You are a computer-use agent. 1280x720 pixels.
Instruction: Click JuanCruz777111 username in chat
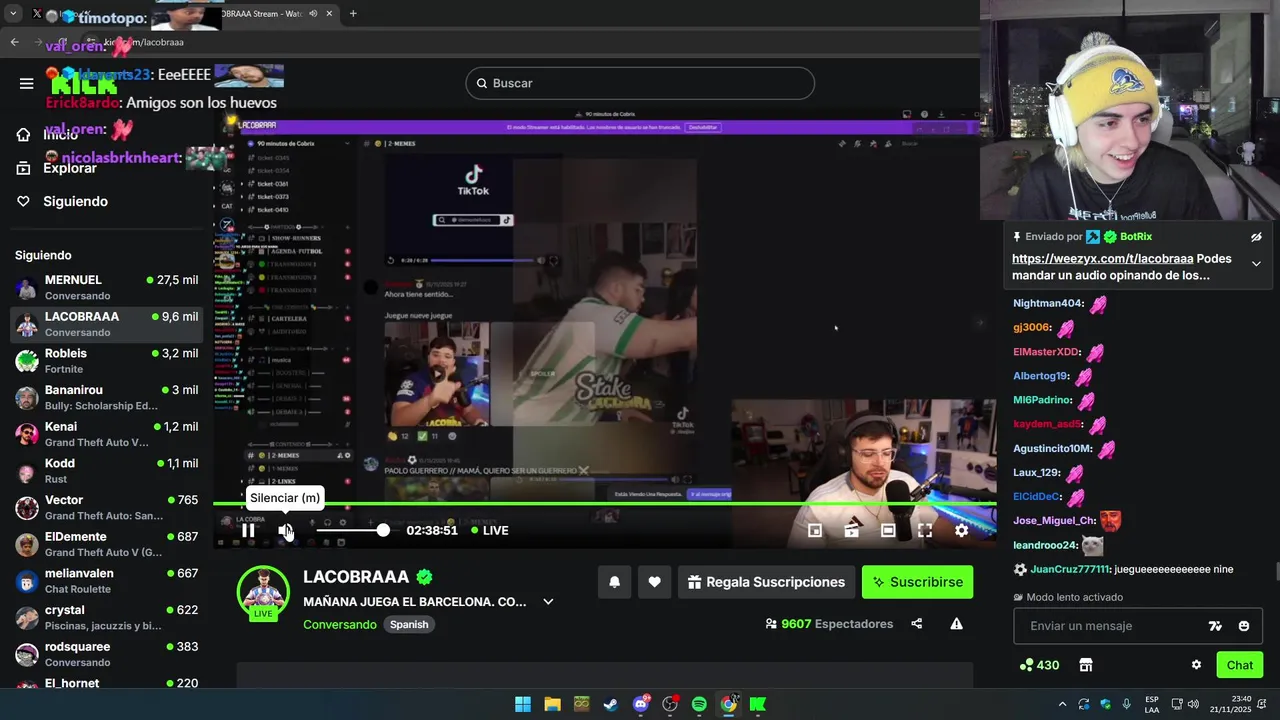point(1070,569)
